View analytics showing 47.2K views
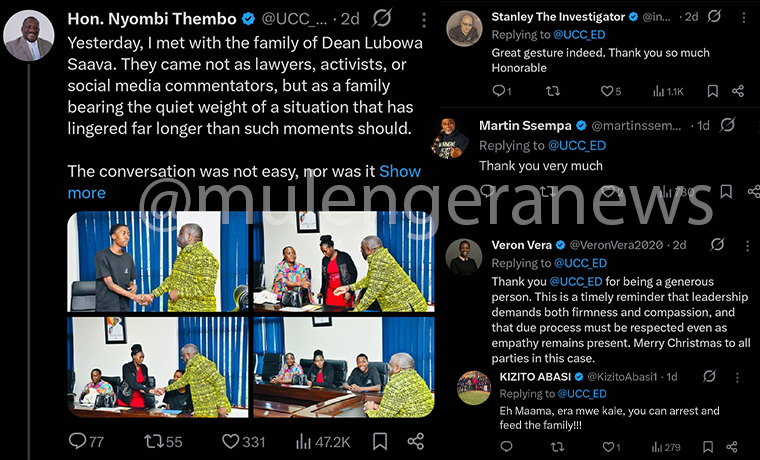760x460 pixels. [323, 442]
